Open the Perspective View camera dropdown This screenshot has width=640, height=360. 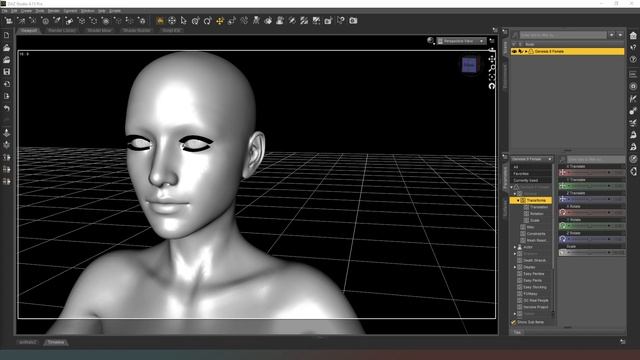coord(461,41)
